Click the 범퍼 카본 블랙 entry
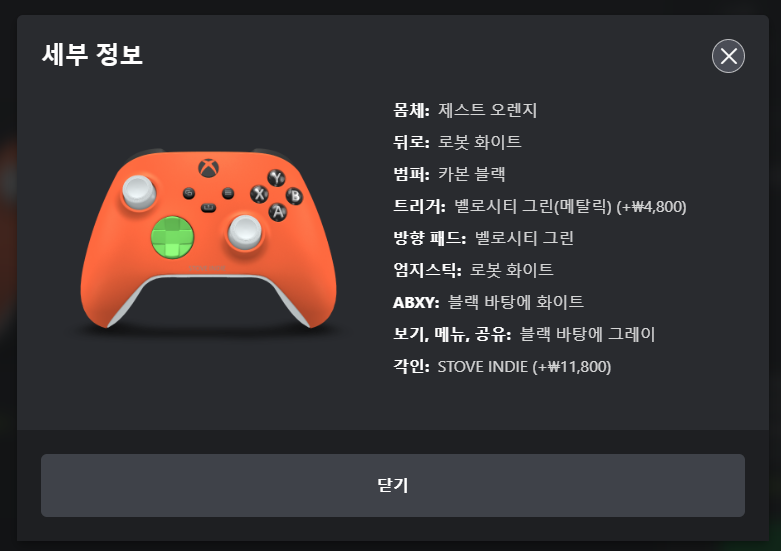781x551 pixels. click(x=449, y=174)
